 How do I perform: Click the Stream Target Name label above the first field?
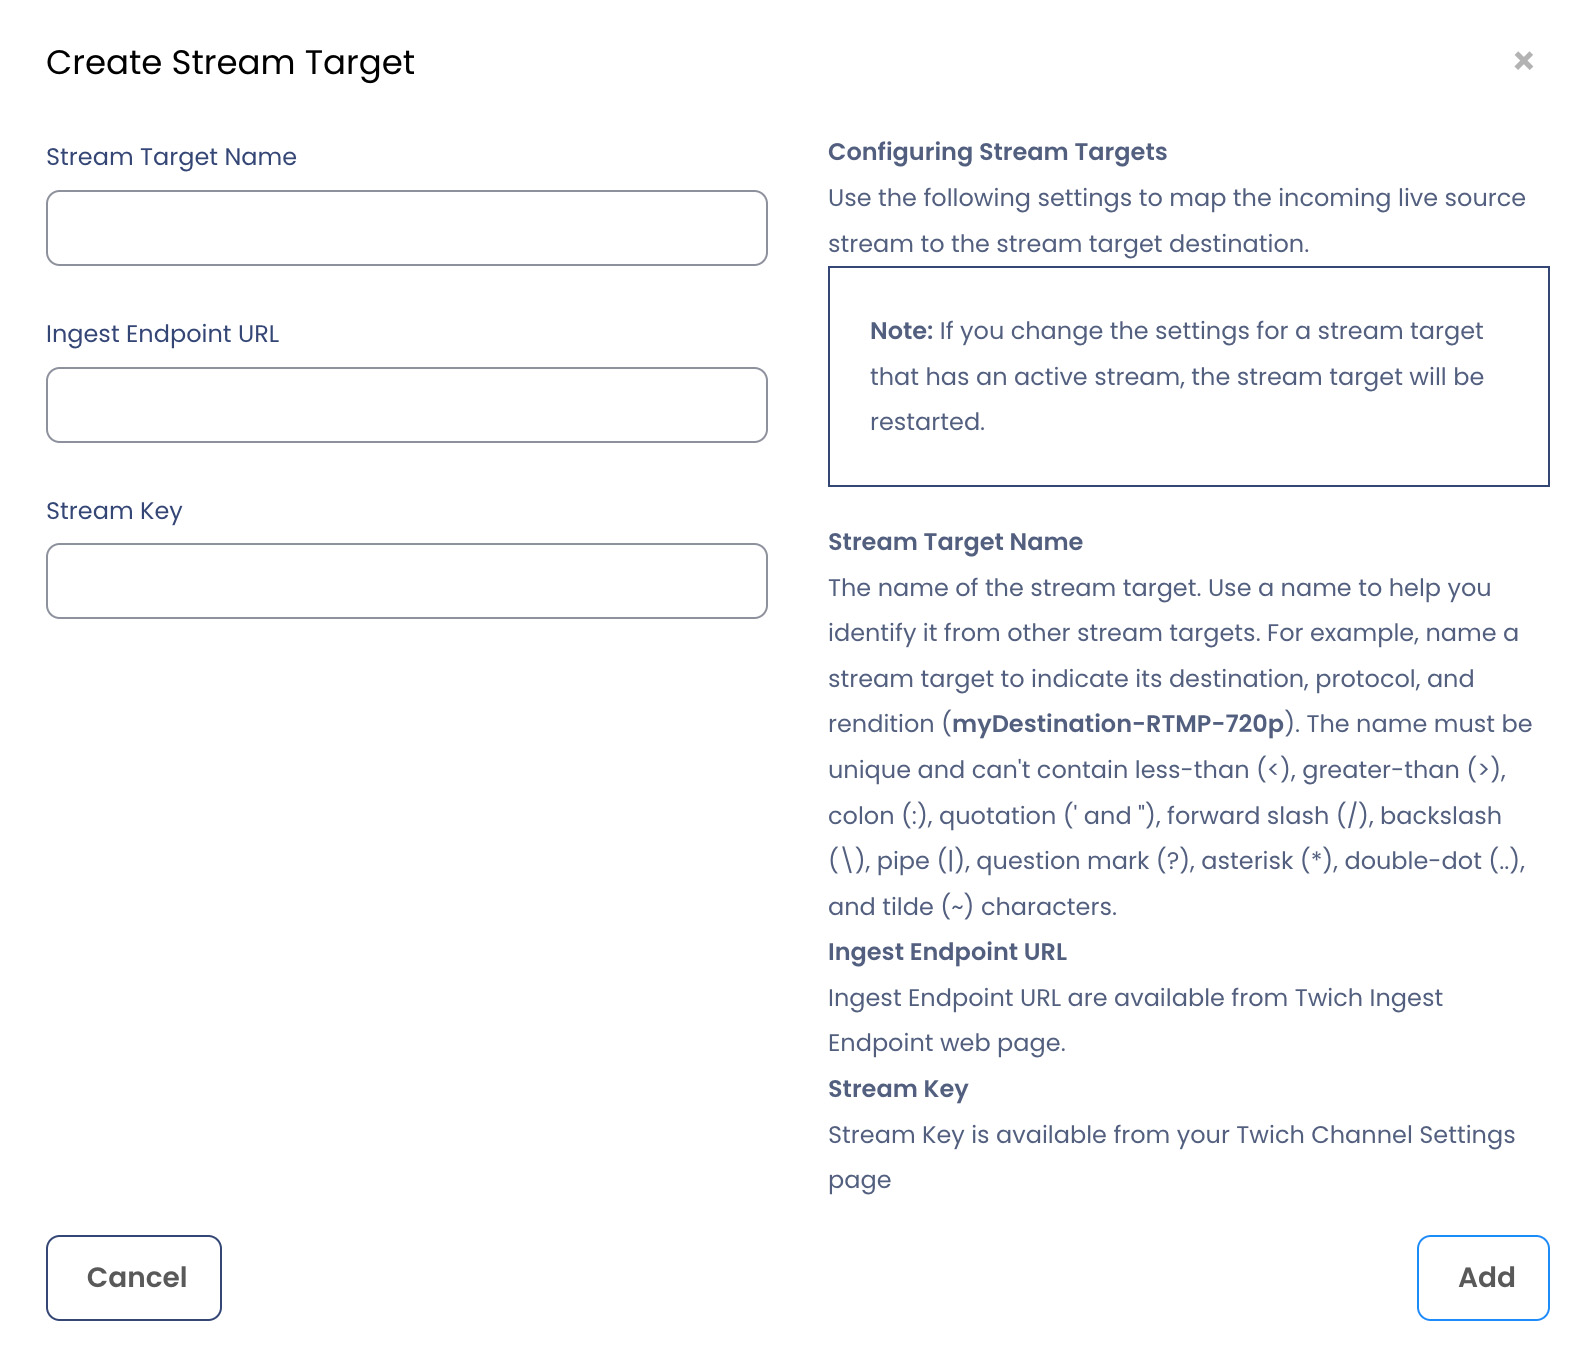(171, 157)
